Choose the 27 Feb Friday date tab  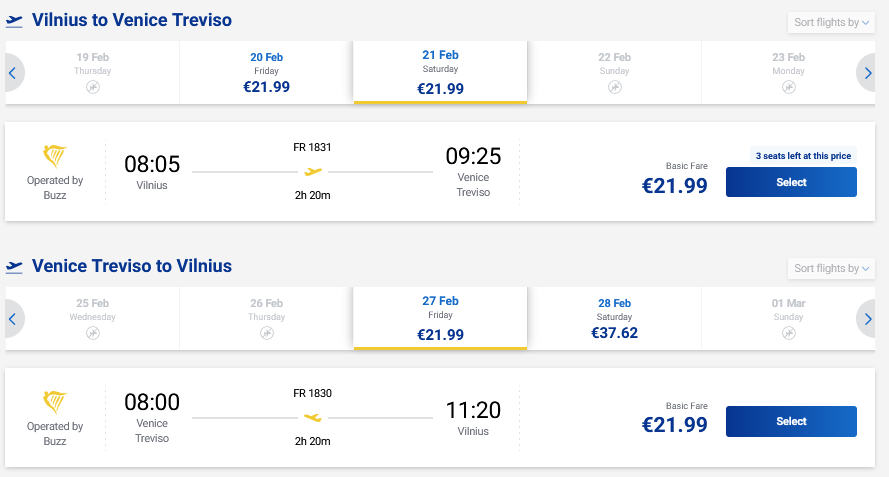pos(440,319)
